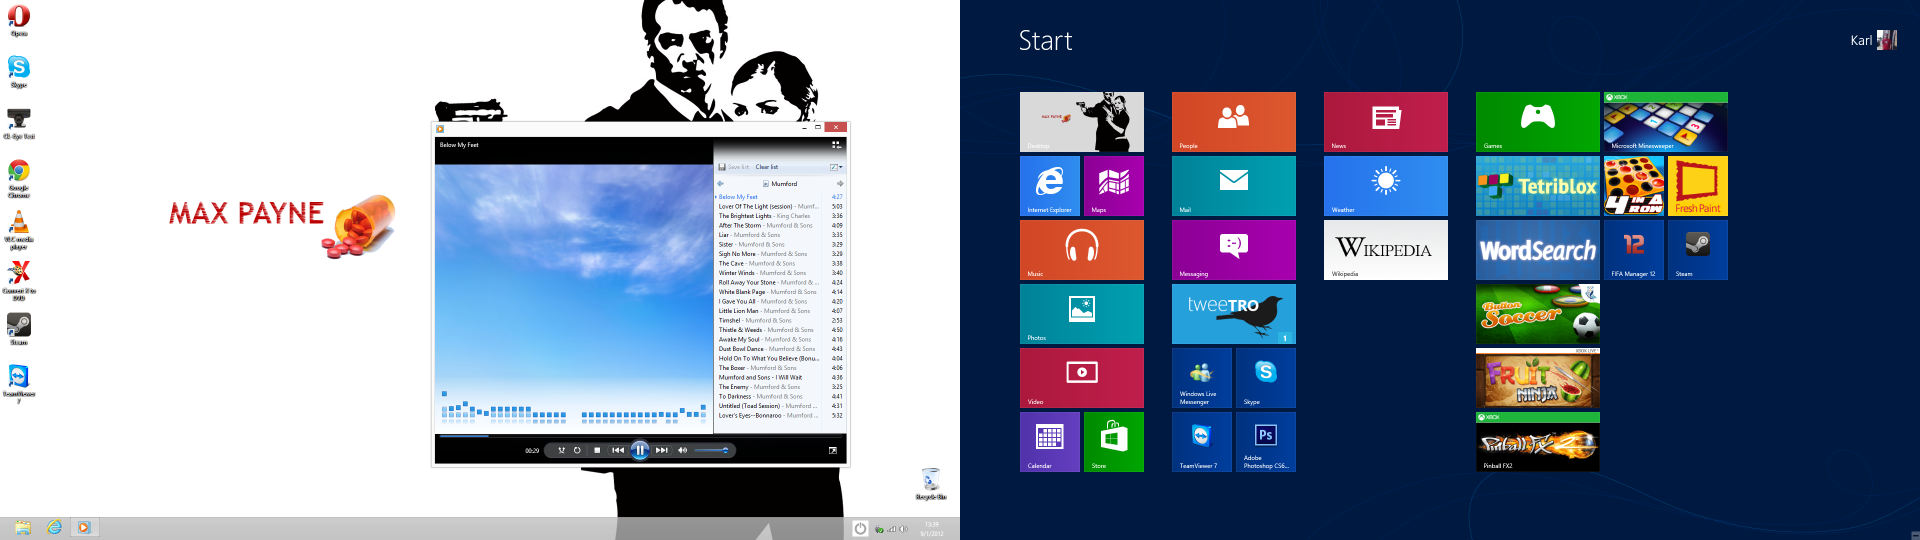The width and height of the screenshot is (1920, 540).
Task: Pause the current track
Action: 640,450
